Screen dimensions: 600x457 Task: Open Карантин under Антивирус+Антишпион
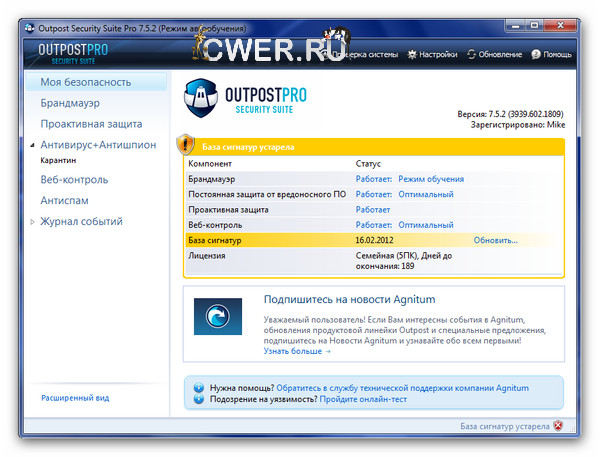coord(58,160)
